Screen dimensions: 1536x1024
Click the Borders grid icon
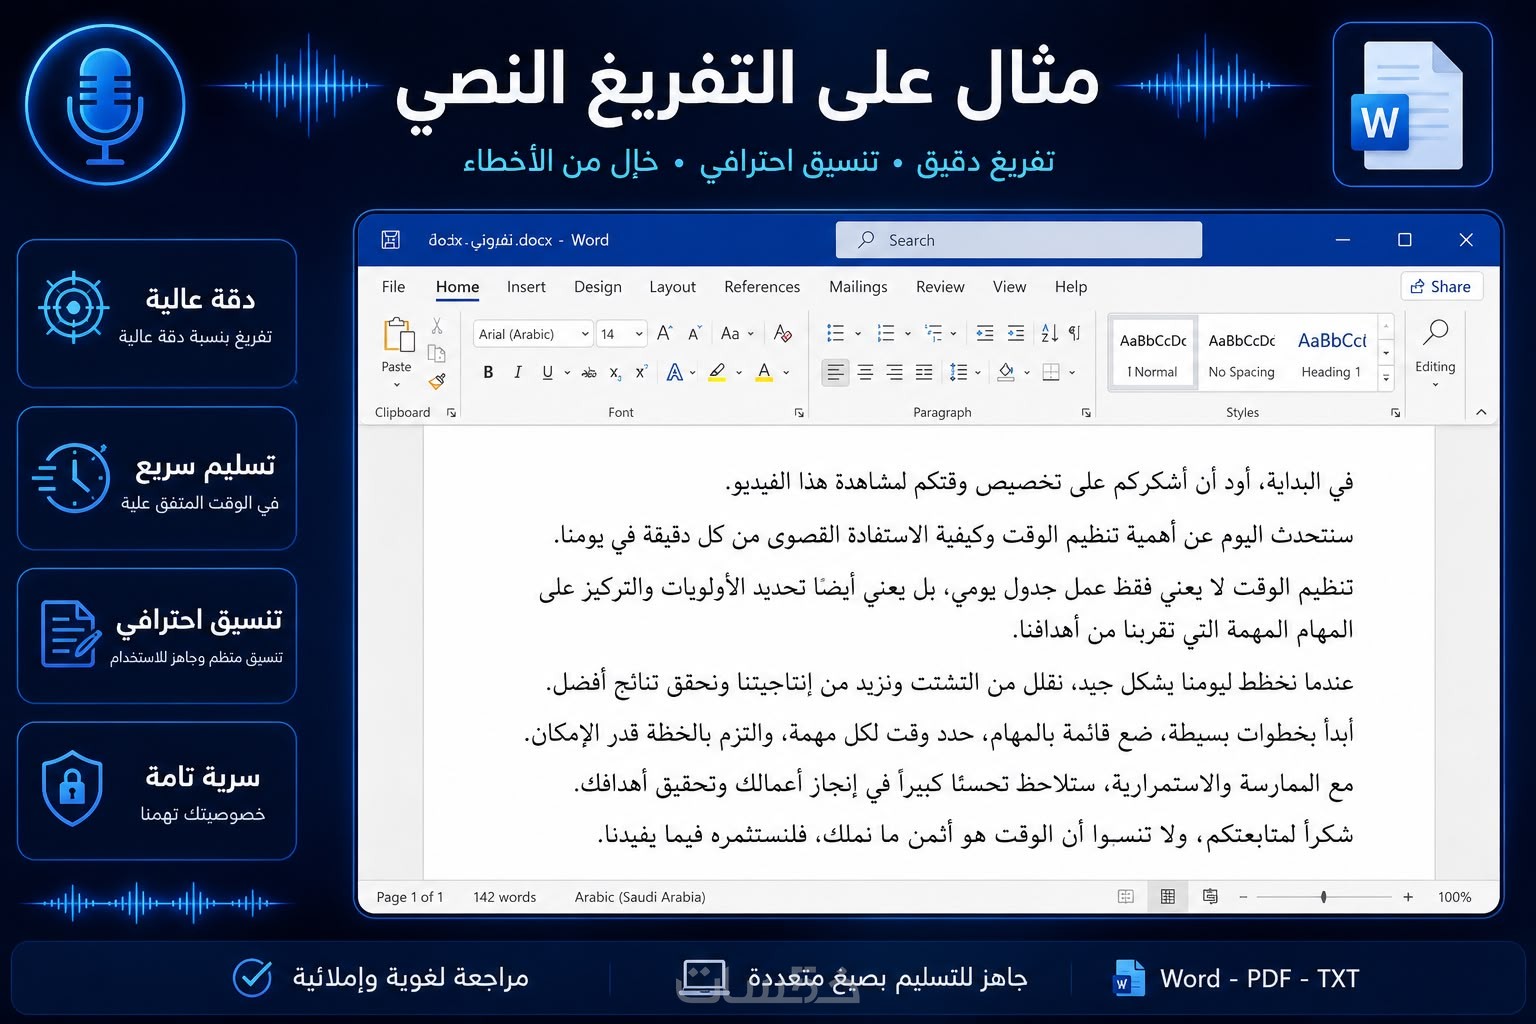[1051, 372]
